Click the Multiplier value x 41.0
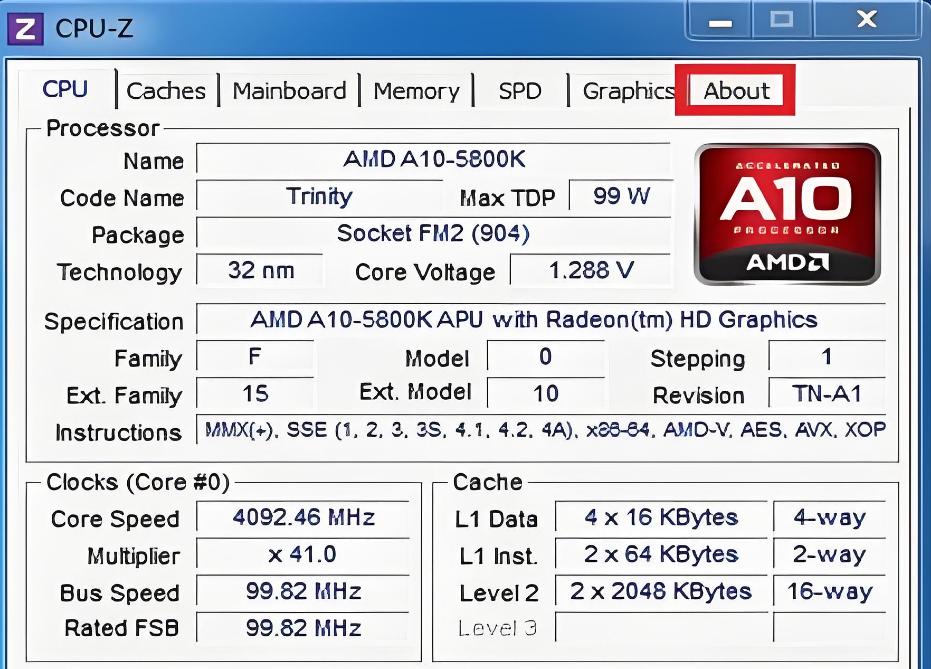 303,554
